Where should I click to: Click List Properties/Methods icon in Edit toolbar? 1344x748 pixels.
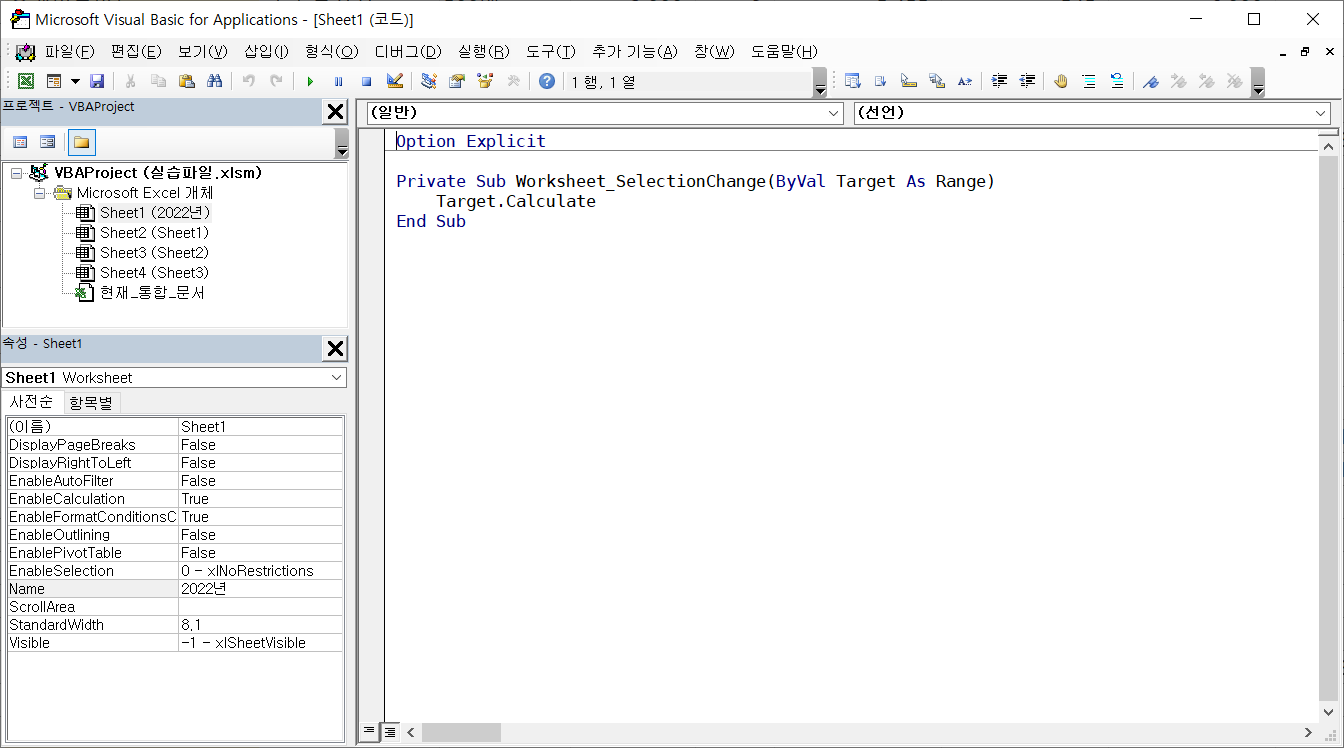[853, 81]
